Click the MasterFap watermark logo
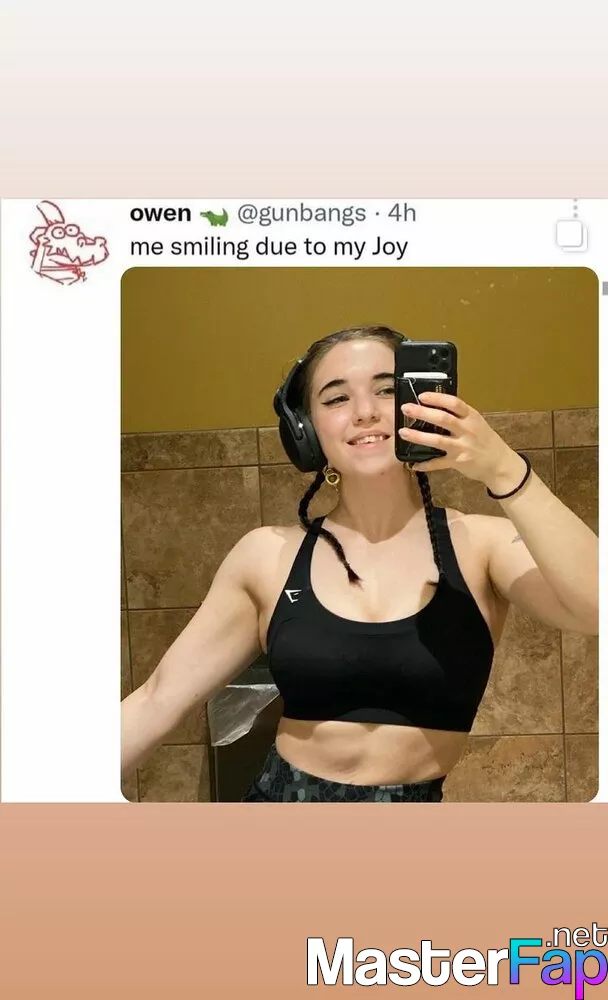 pyautogui.click(x=456, y=962)
